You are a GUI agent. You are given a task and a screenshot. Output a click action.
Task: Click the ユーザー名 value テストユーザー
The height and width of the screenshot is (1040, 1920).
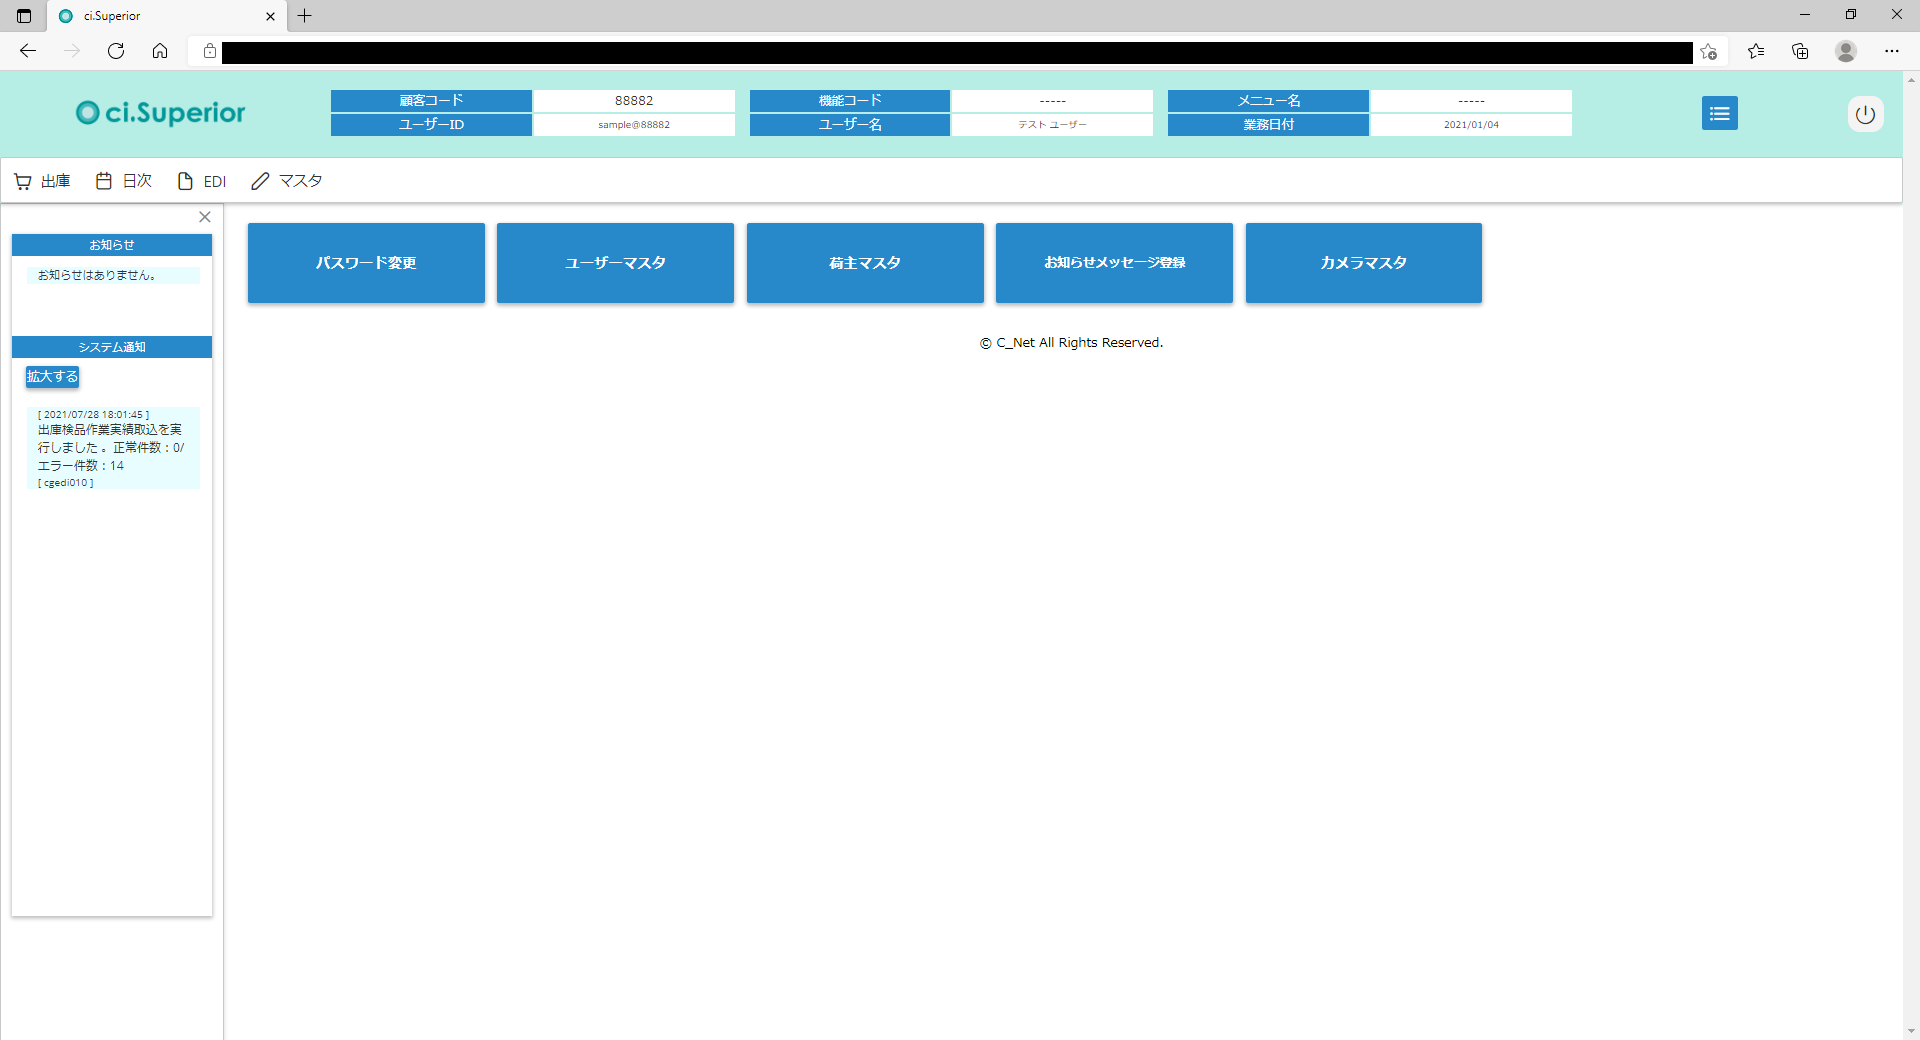point(1052,125)
